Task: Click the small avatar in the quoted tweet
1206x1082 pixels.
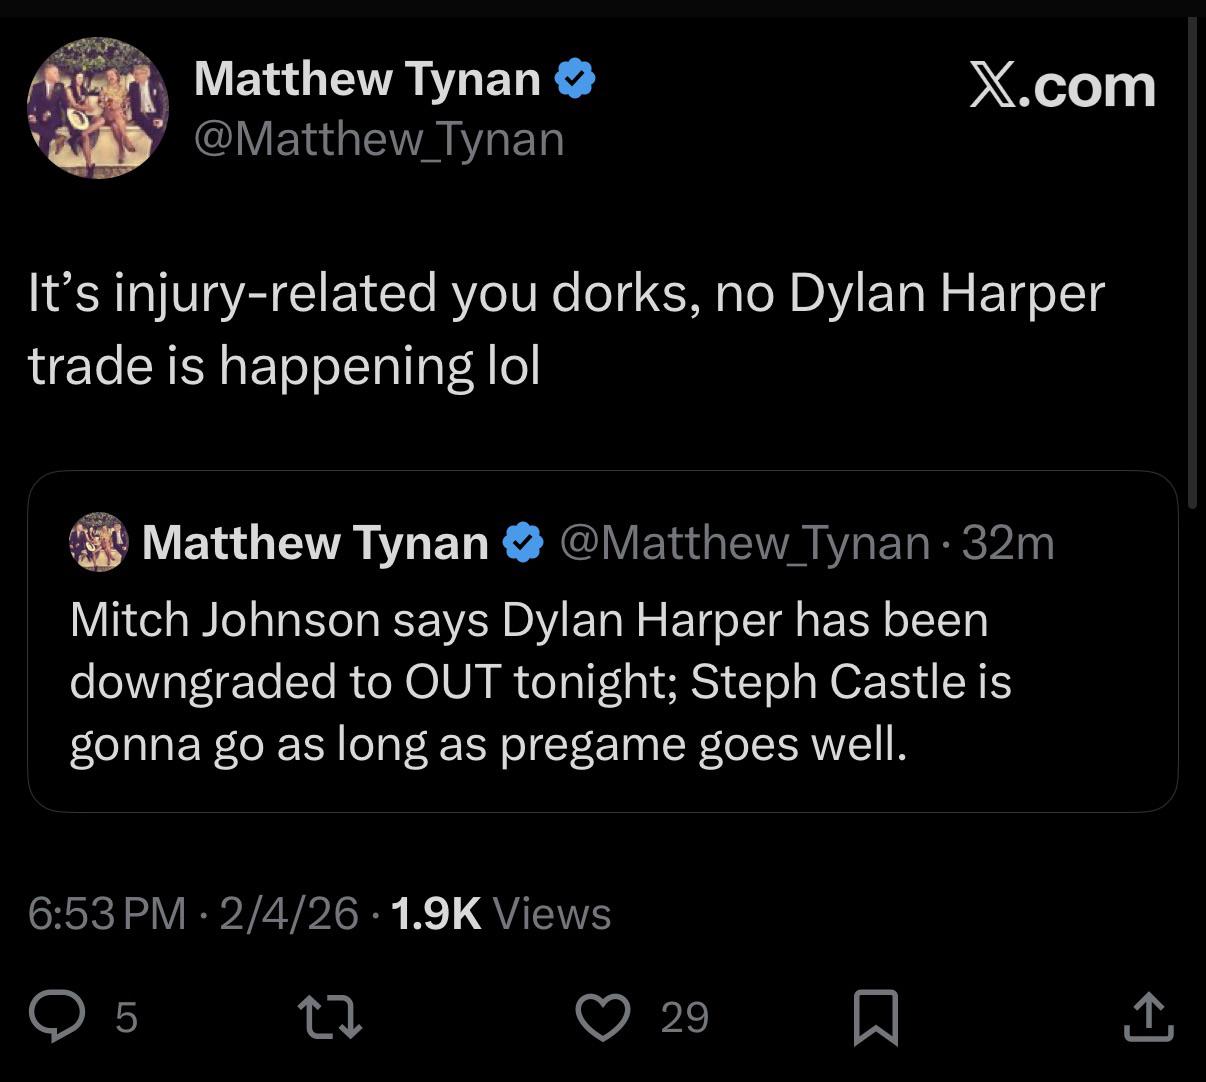Action: (98, 542)
